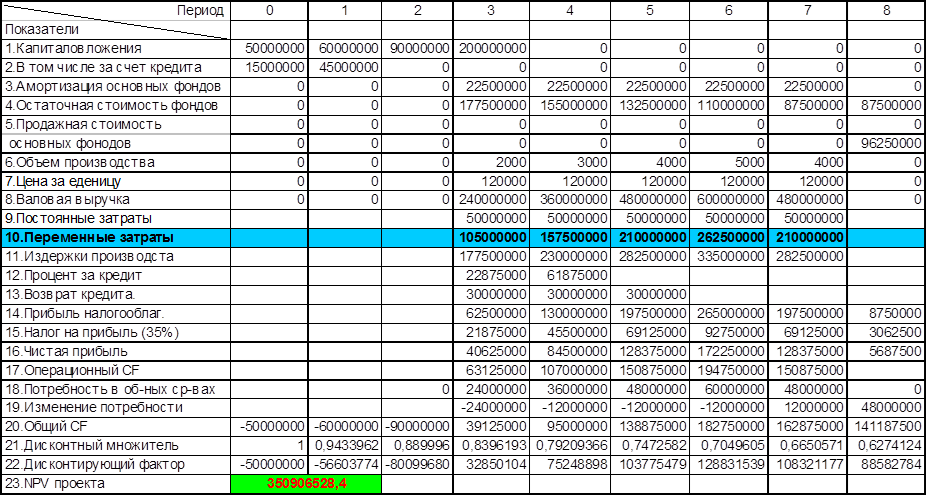Select the "Показатели" label cell

pos(115,28)
